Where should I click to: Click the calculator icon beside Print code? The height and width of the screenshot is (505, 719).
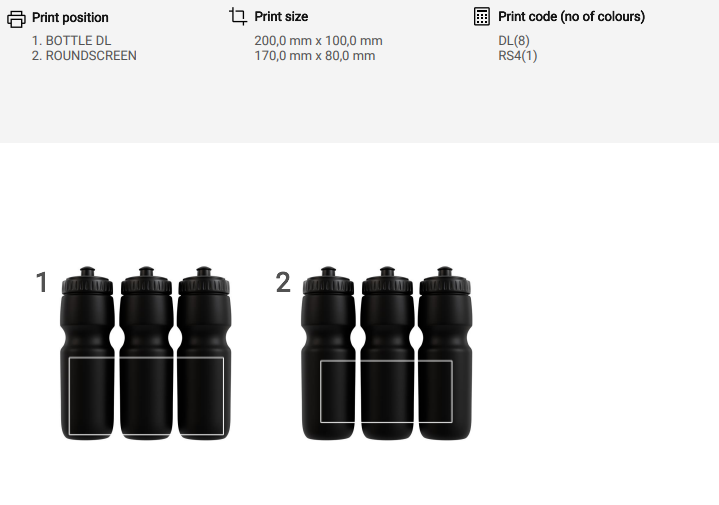coord(482,16)
